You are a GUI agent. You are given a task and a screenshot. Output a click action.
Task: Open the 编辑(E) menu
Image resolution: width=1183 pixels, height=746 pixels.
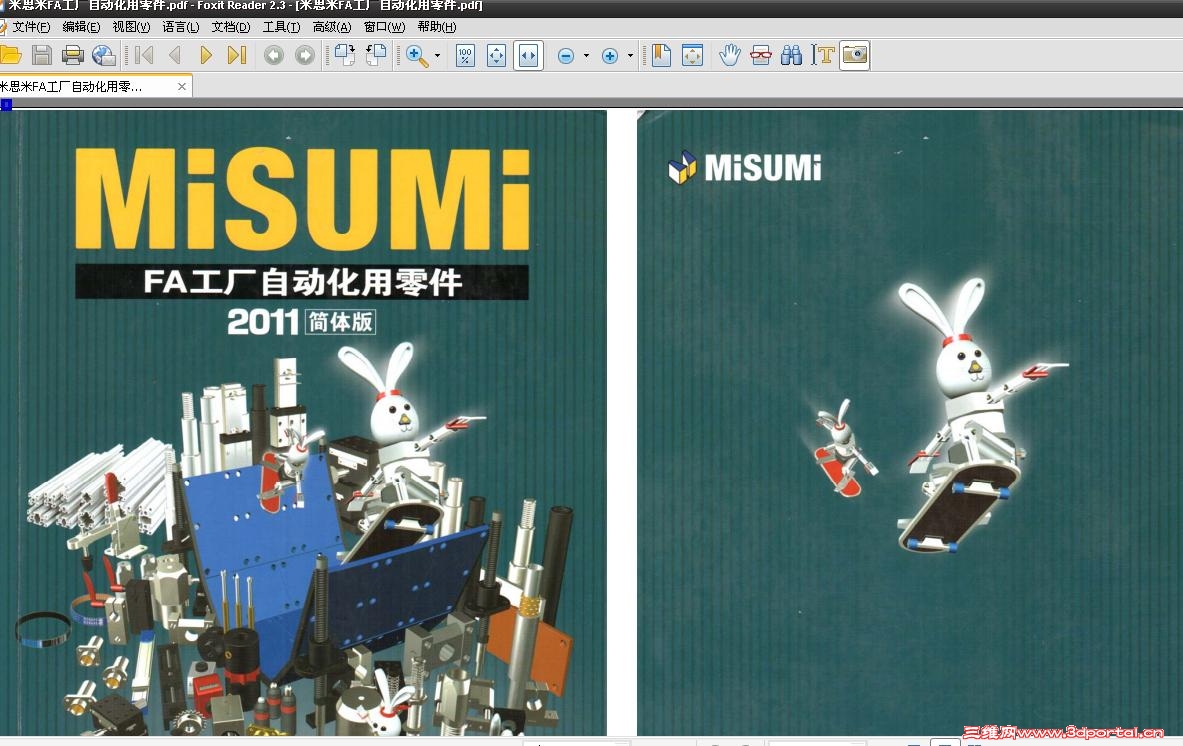click(x=81, y=27)
